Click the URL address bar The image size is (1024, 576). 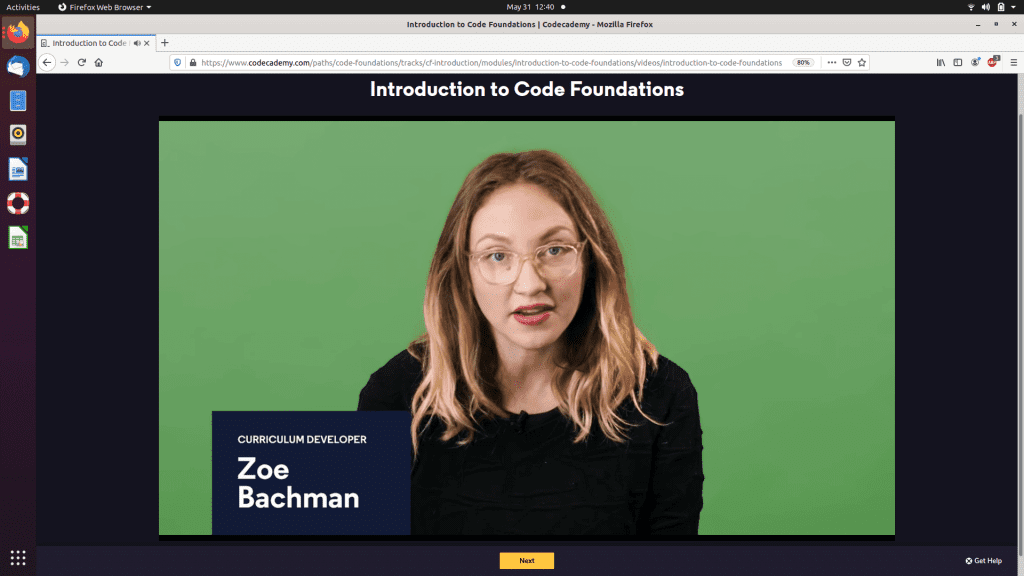pyautogui.click(x=491, y=63)
